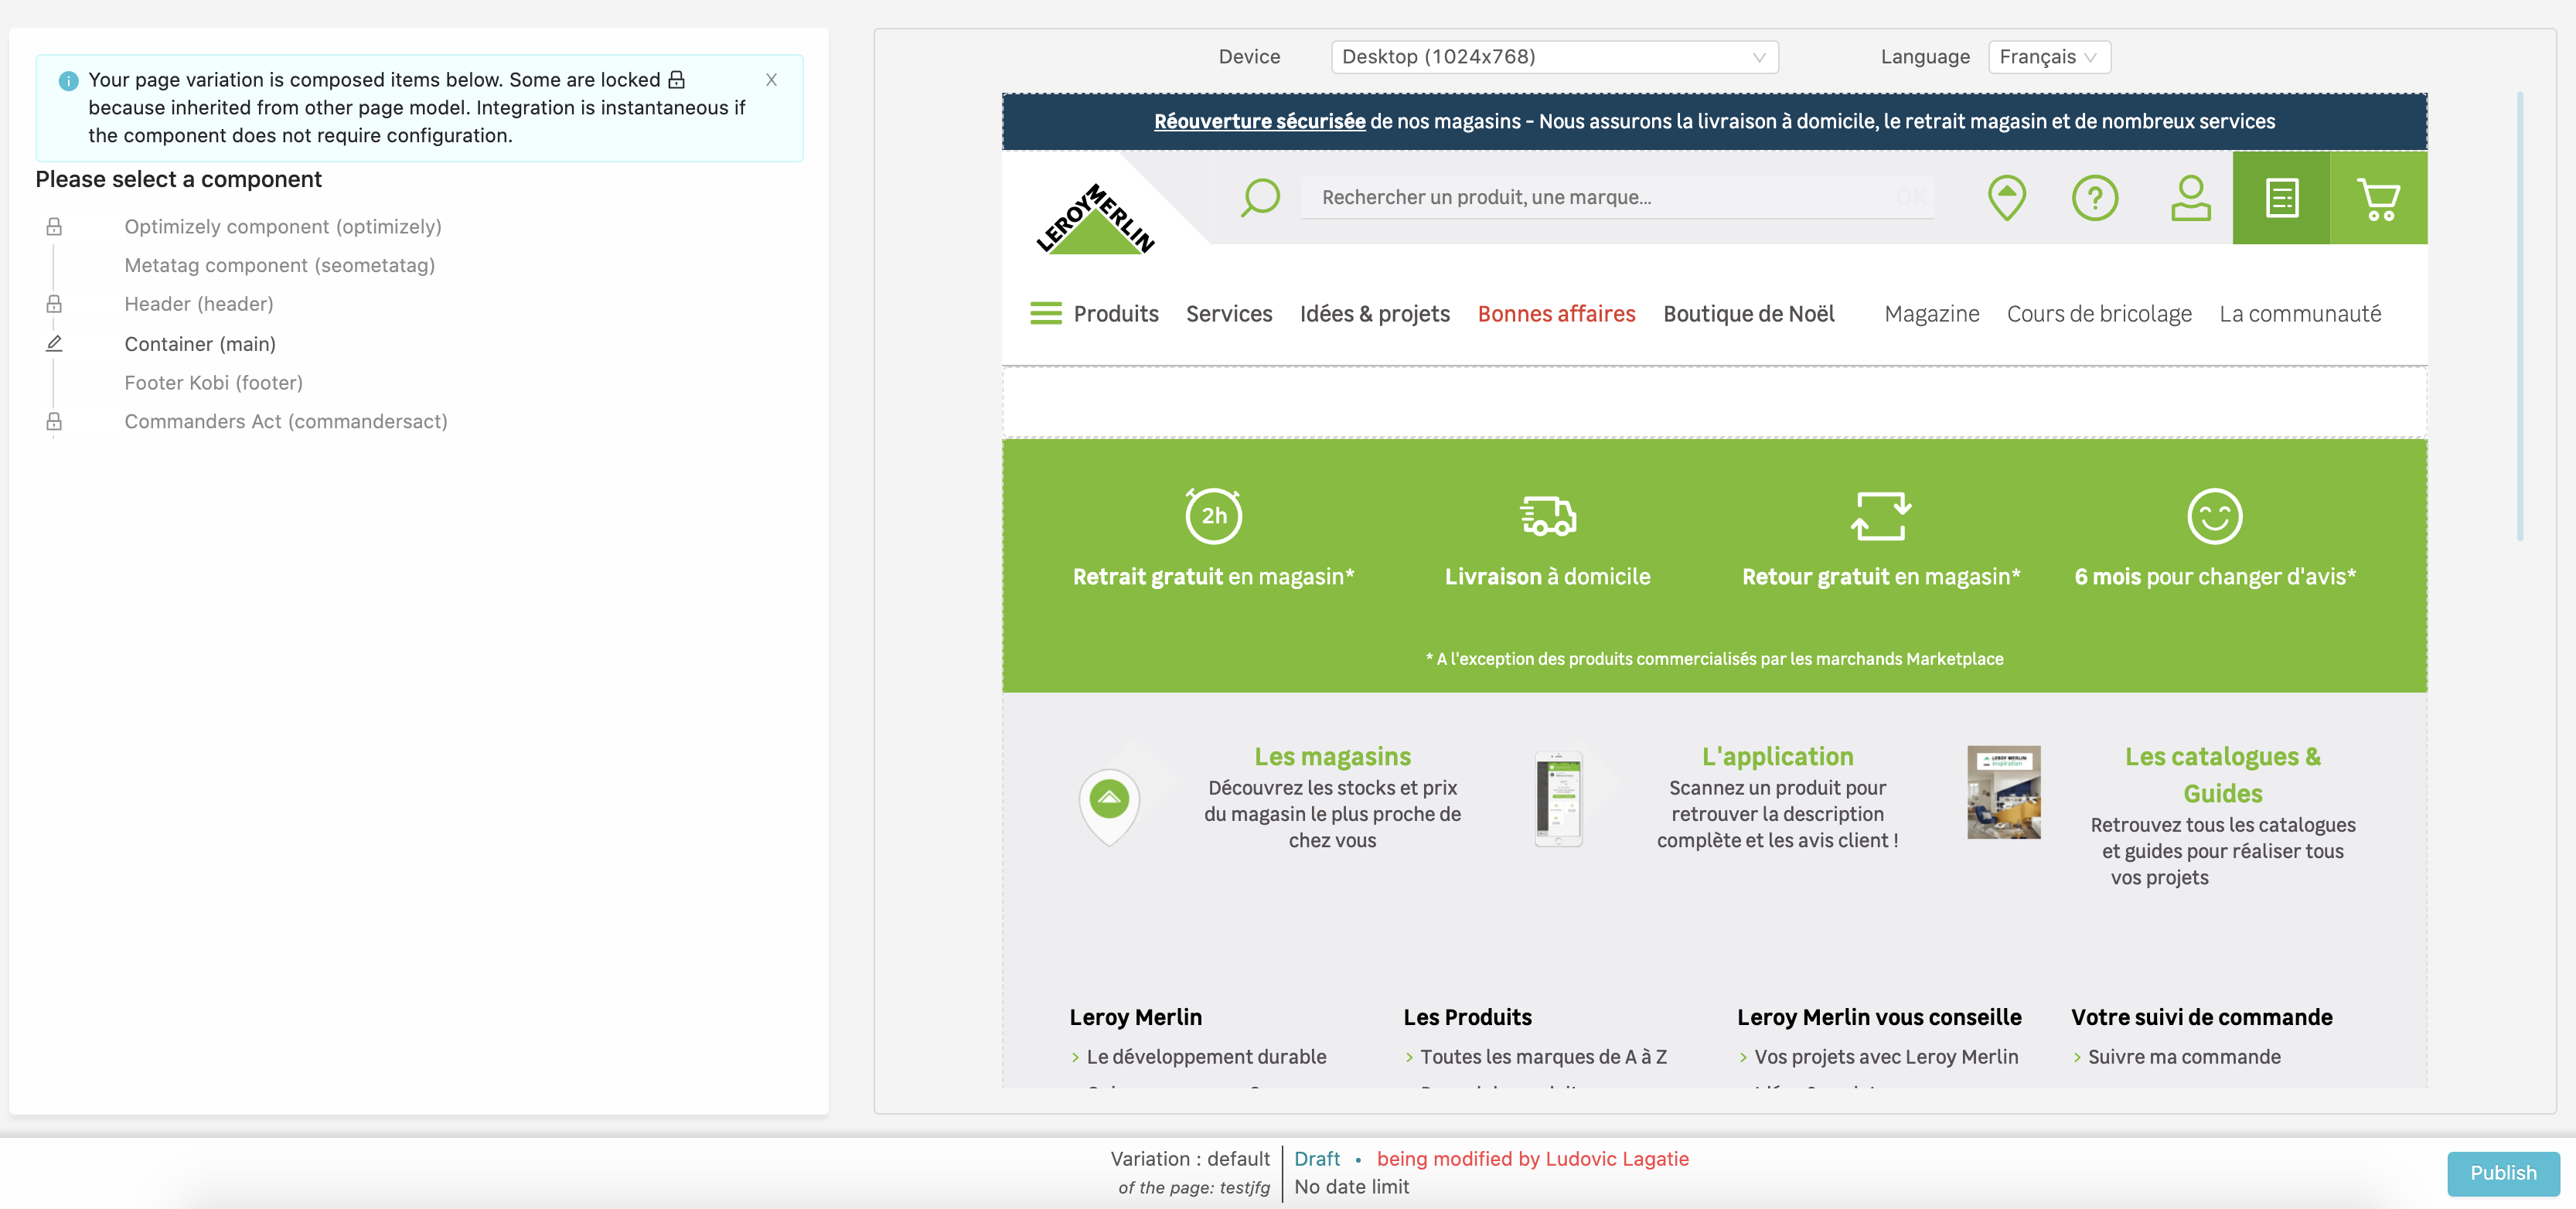
Task: Open Suivre ma commande link
Action: [x=2184, y=1057]
